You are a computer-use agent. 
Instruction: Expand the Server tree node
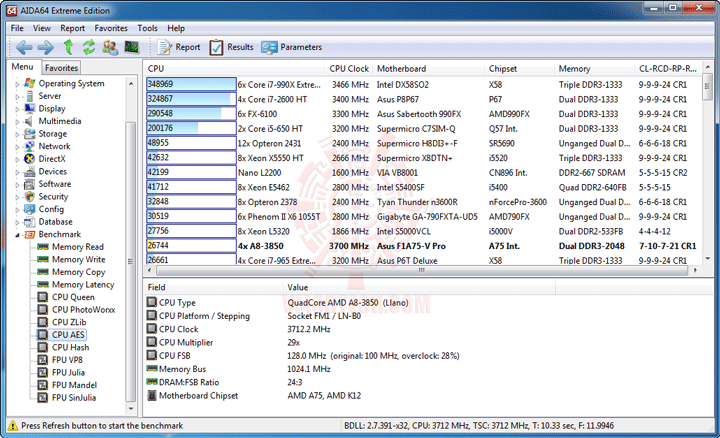[17, 96]
